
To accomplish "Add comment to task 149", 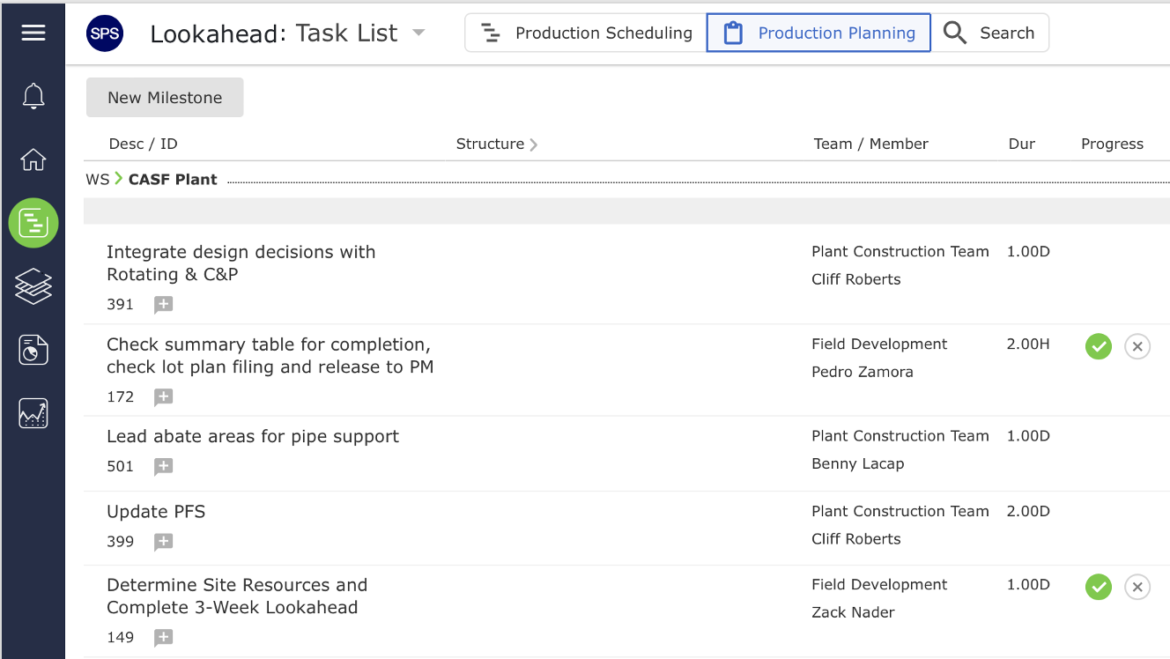I will pyautogui.click(x=163, y=637).
